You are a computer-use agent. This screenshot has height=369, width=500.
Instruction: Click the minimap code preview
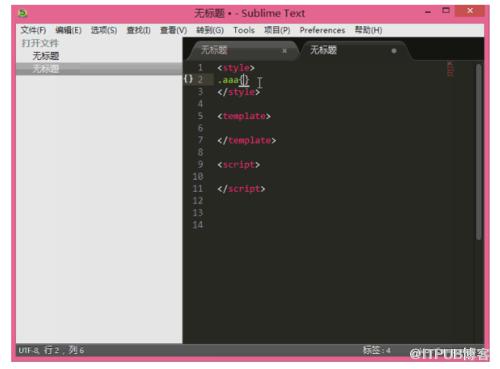click(450, 69)
